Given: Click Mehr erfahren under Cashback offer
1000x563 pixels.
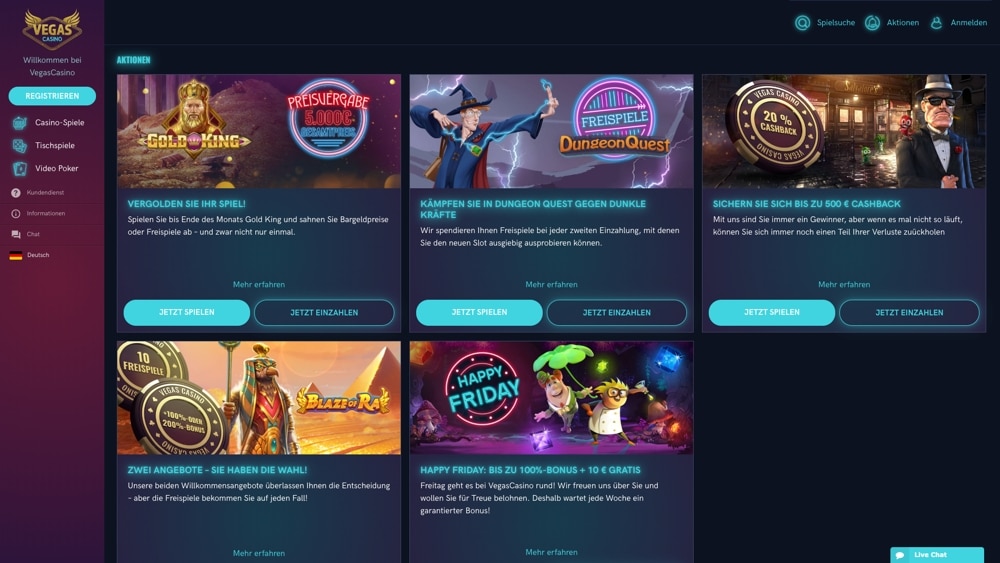Looking at the screenshot, I should tap(844, 284).
